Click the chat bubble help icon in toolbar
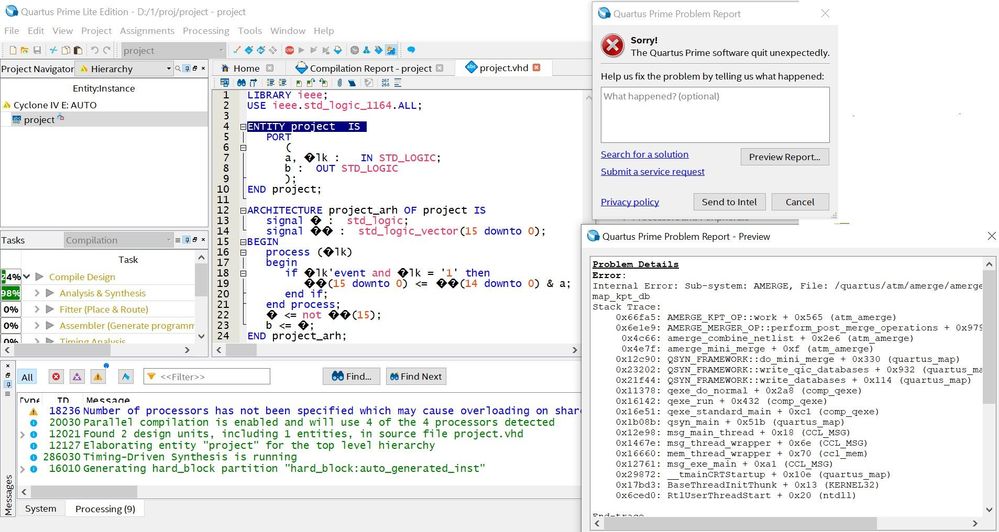The image size is (999, 532). 411,50
